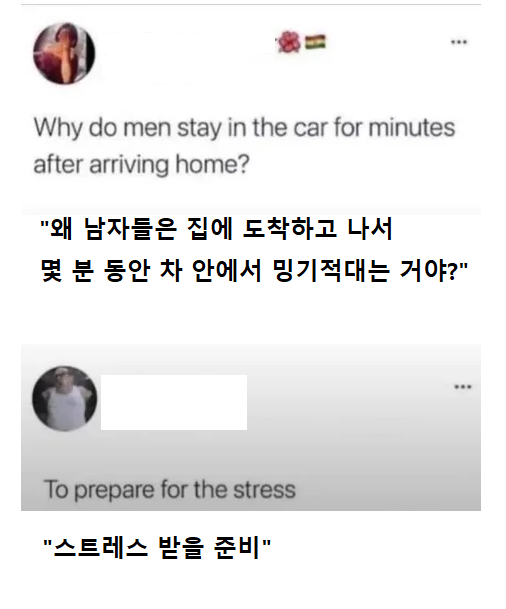
Task: Click the text 'after arriving home?'
Action: tap(141, 165)
